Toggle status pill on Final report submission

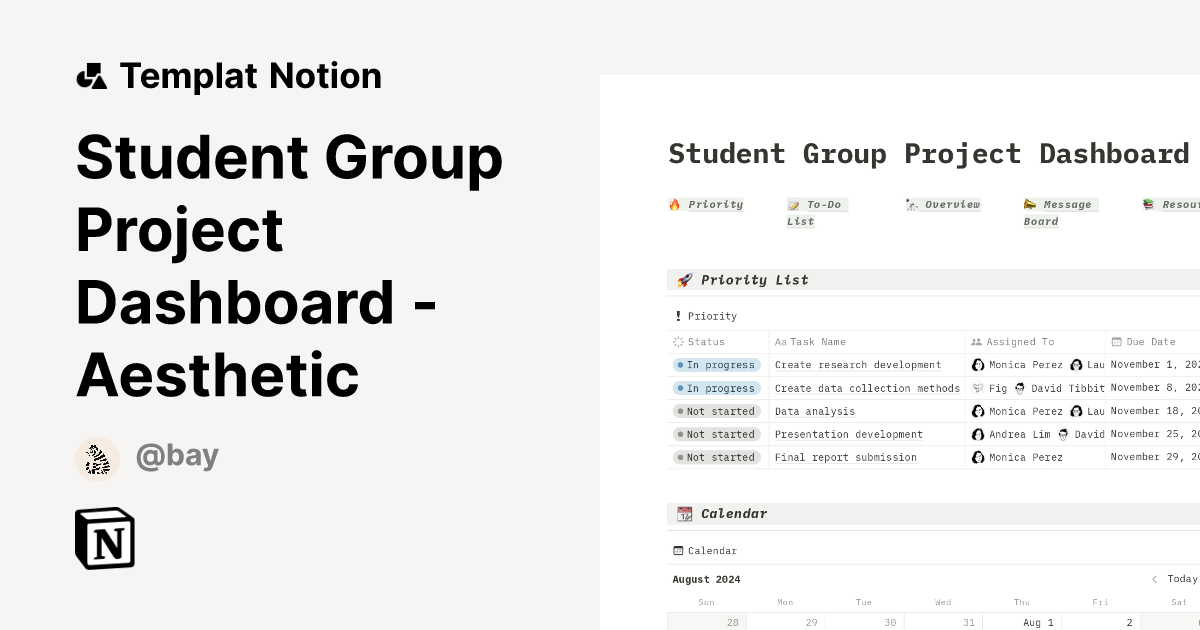(x=716, y=457)
